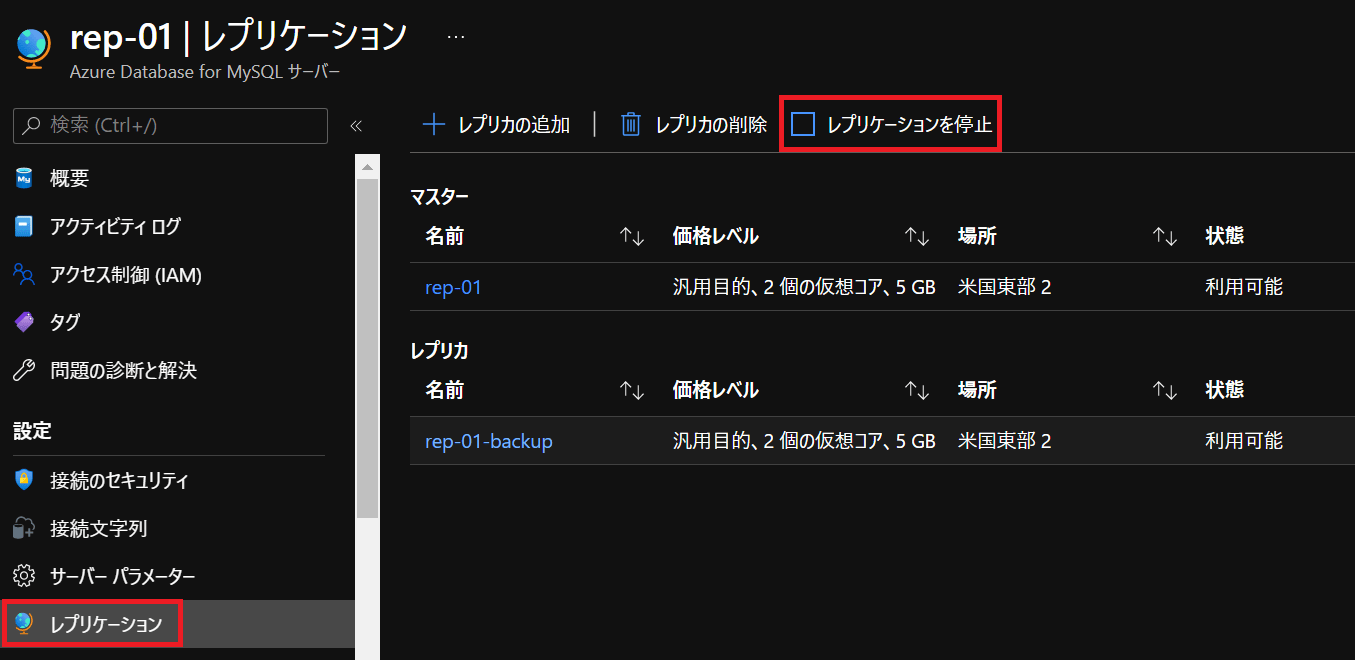Click the rep-01 globe server icon in header
Screen dimensions: 1355x660
click(34, 50)
